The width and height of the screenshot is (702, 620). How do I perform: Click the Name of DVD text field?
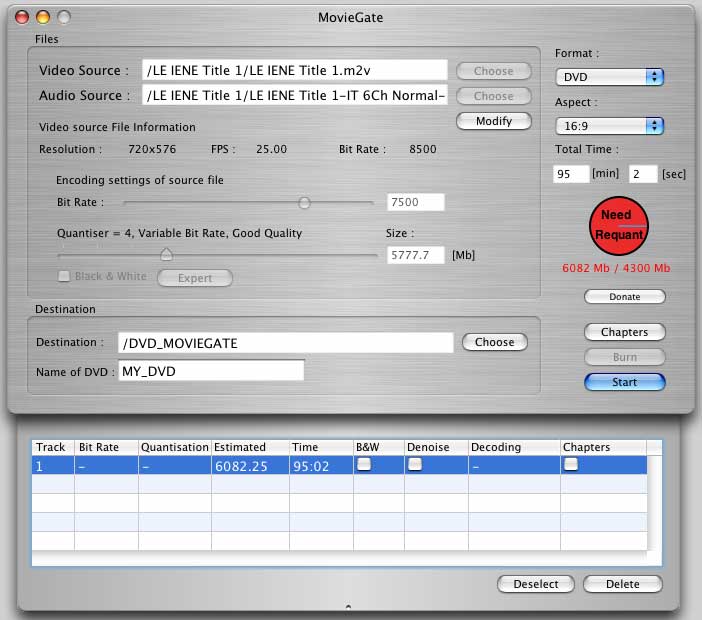click(x=210, y=371)
